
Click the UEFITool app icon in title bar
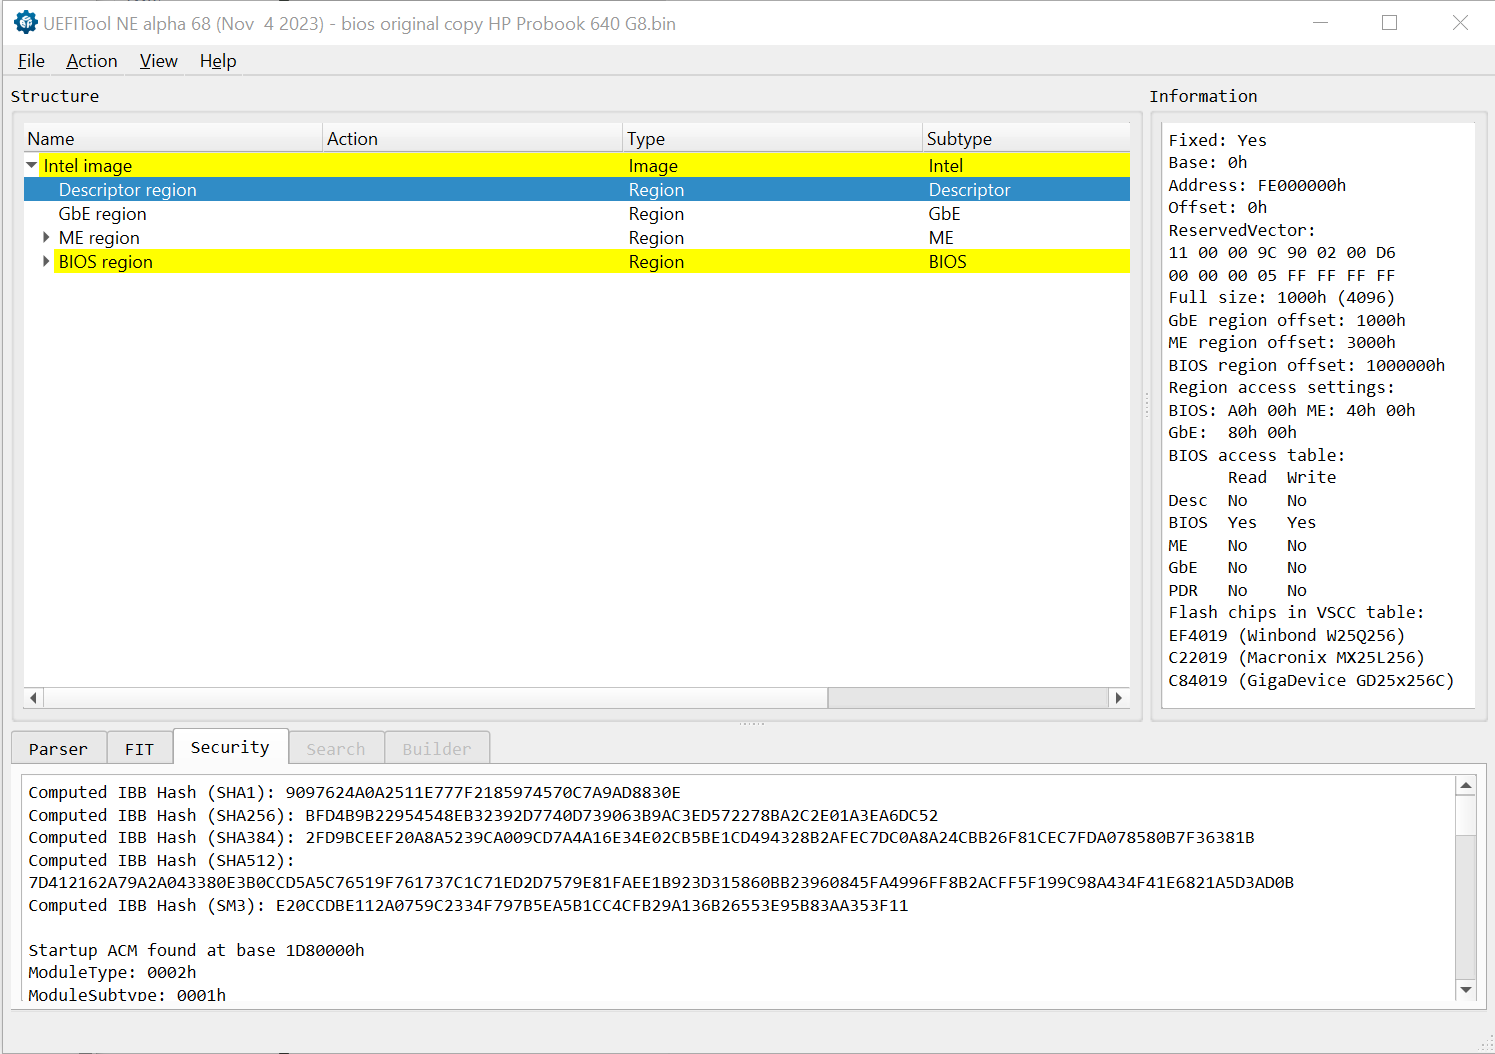click(x=25, y=23)
